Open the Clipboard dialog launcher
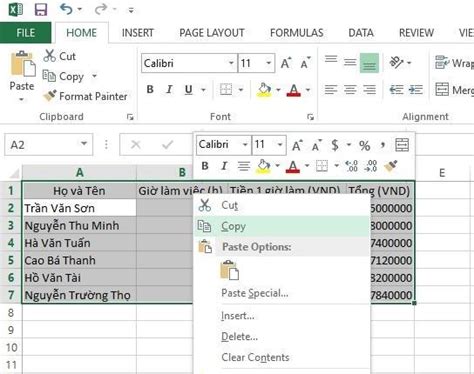The height and width of the screenshot is (374, 474). click(130, 117)
